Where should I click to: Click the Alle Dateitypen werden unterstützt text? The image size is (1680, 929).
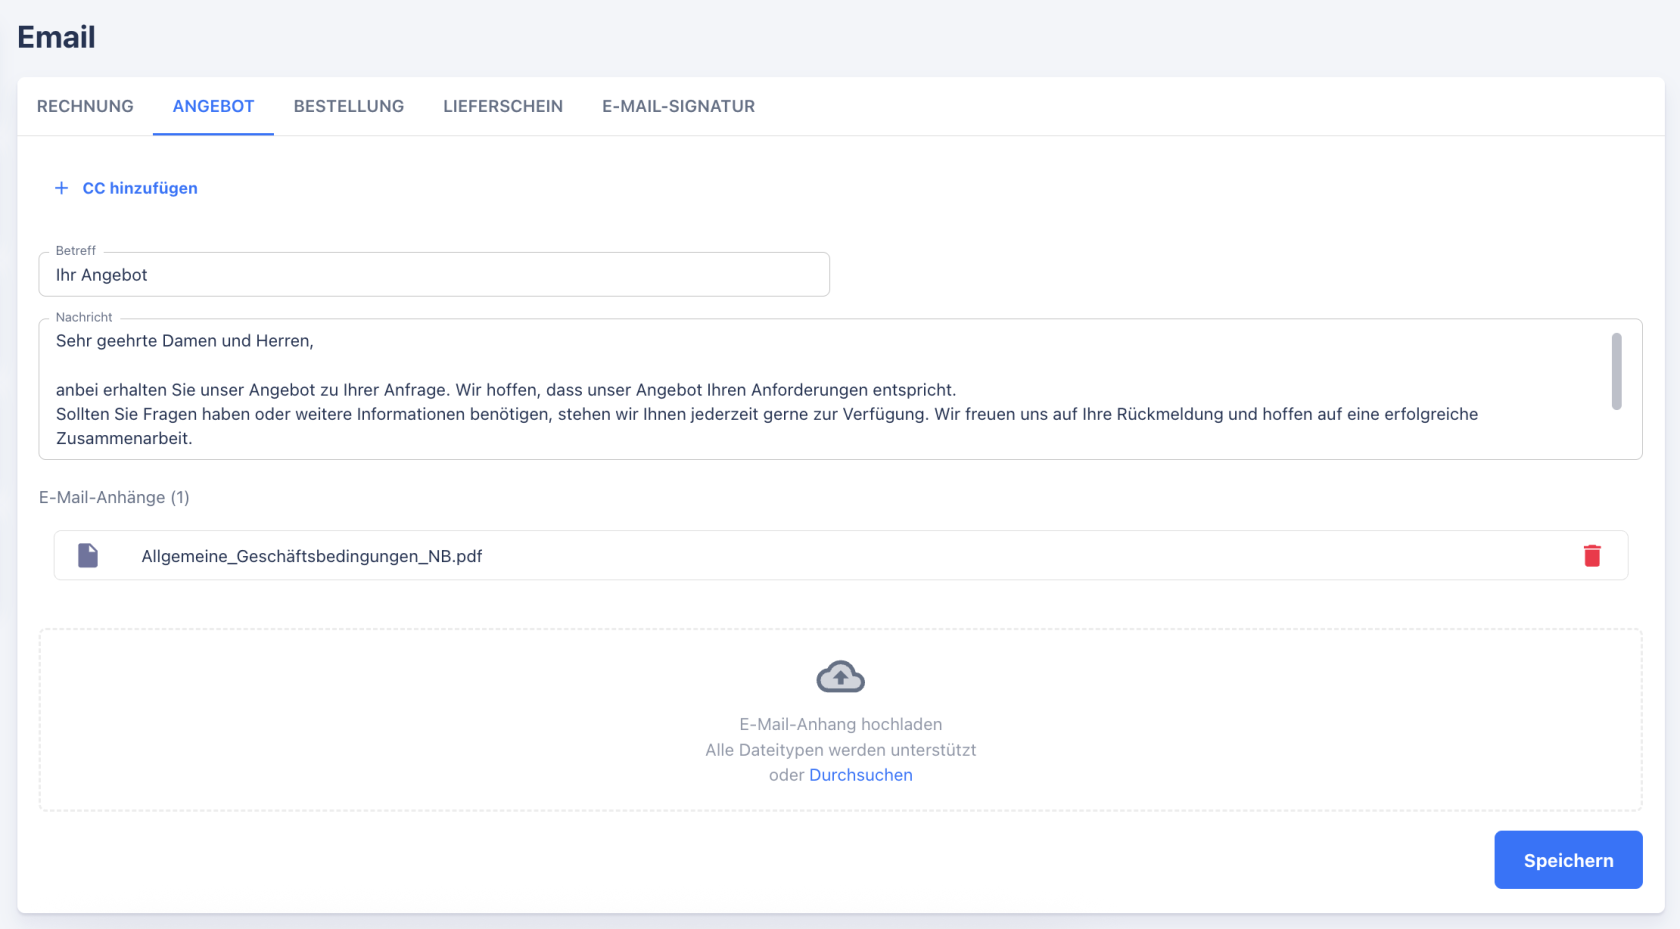(x=840, y=750)
